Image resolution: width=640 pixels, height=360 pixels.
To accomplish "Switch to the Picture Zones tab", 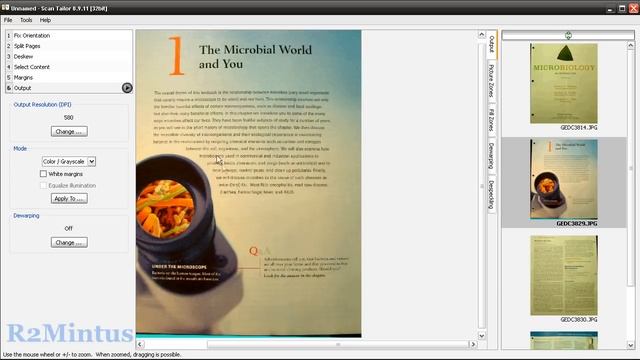I will (492, 81).
